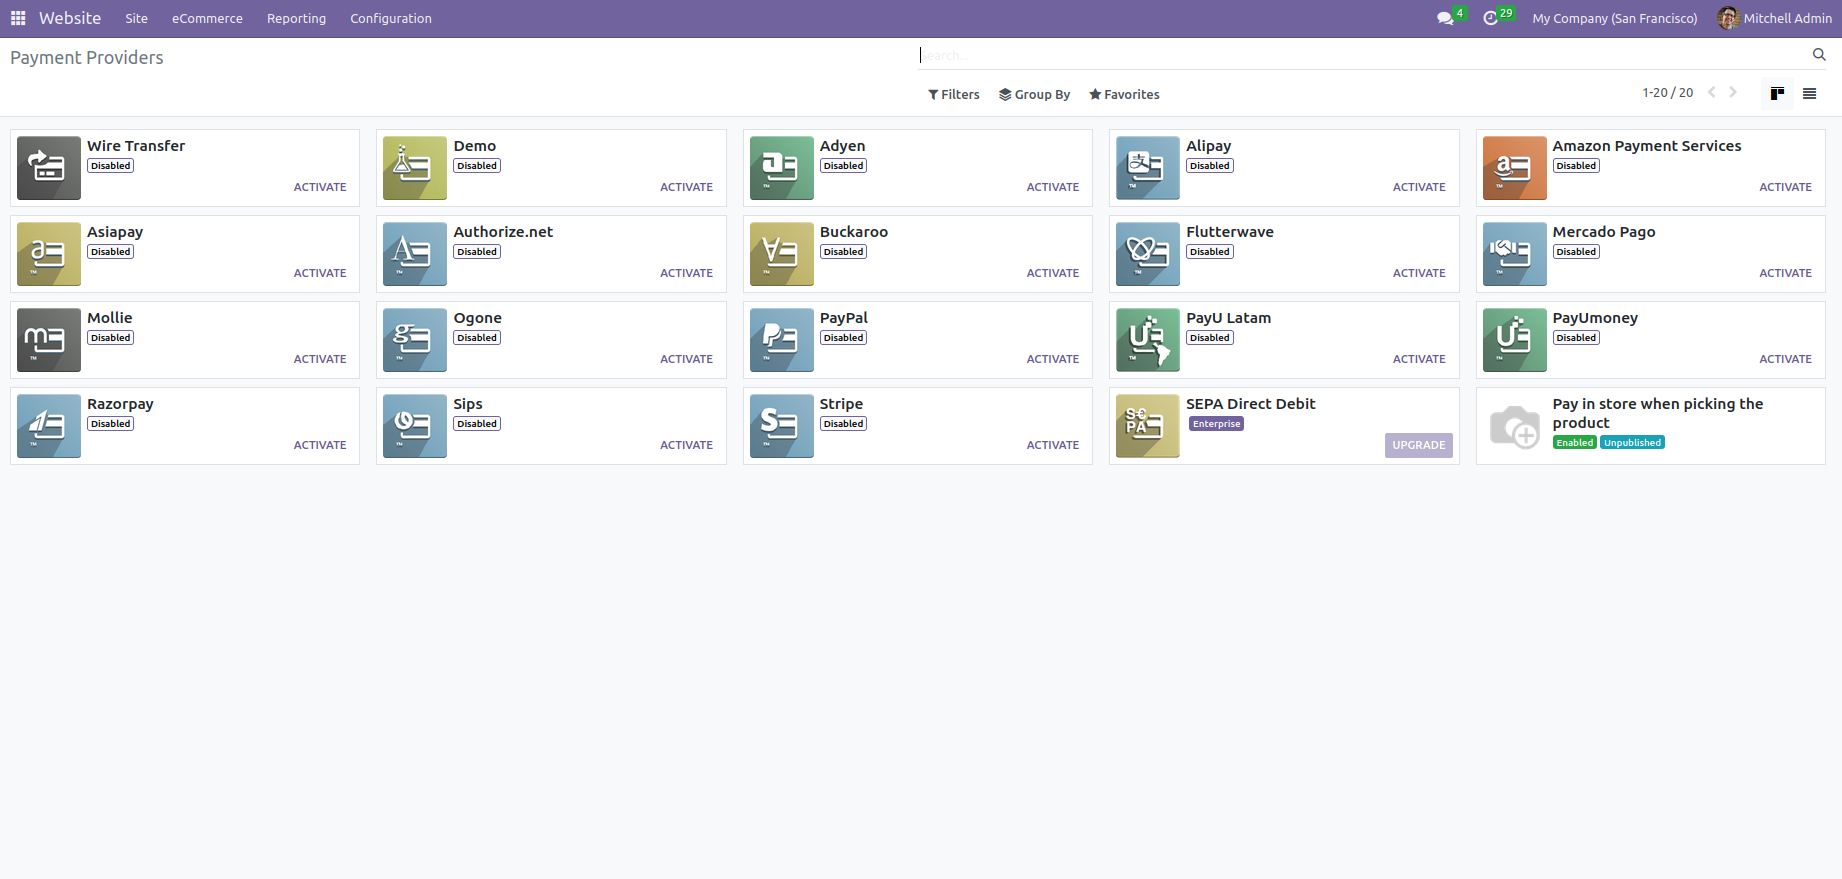Click the Mercado Pago provider icon
This screenshot has height=879, width=1842.
[1515, 254]
